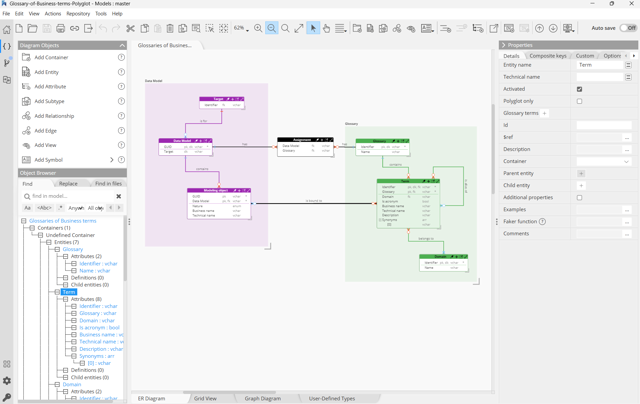Cut selection with scissors icon
This screenshot has width=640, height=404.
(130, 28)
